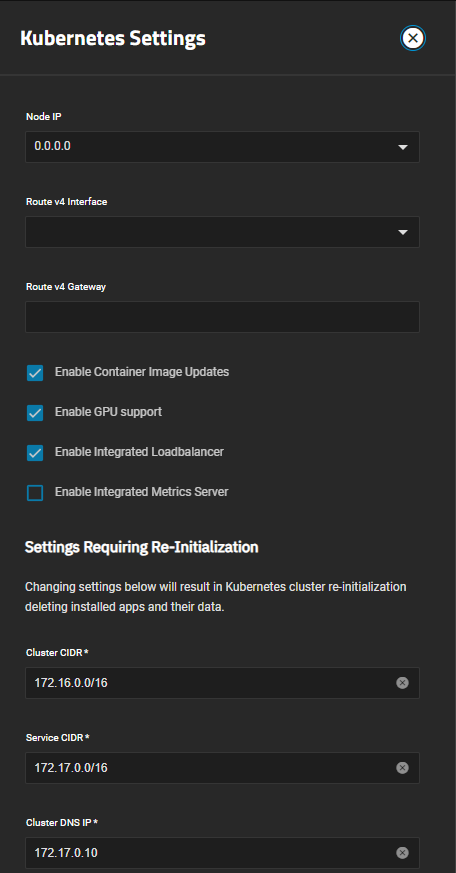Screen dimensions: 456x873
Task: Toggle Enable Container Image Updates checkbox
Action: click(35, 373)
